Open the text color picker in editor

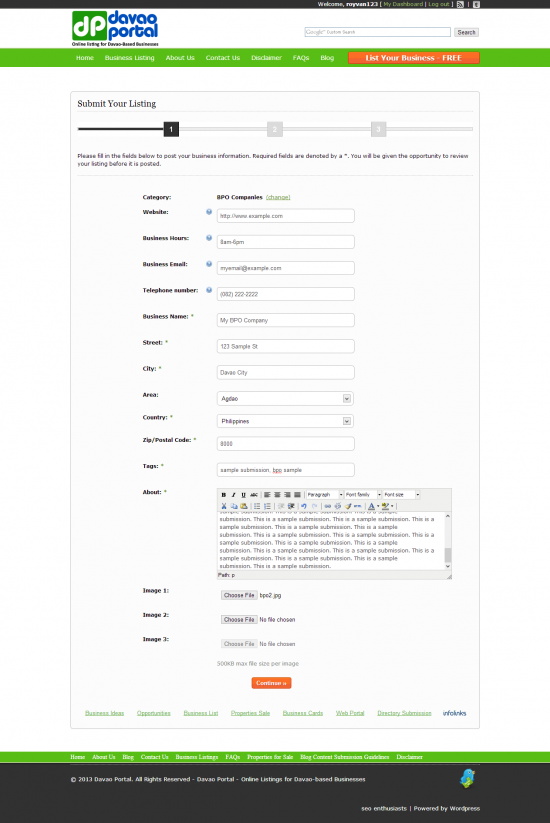point(373,506)
